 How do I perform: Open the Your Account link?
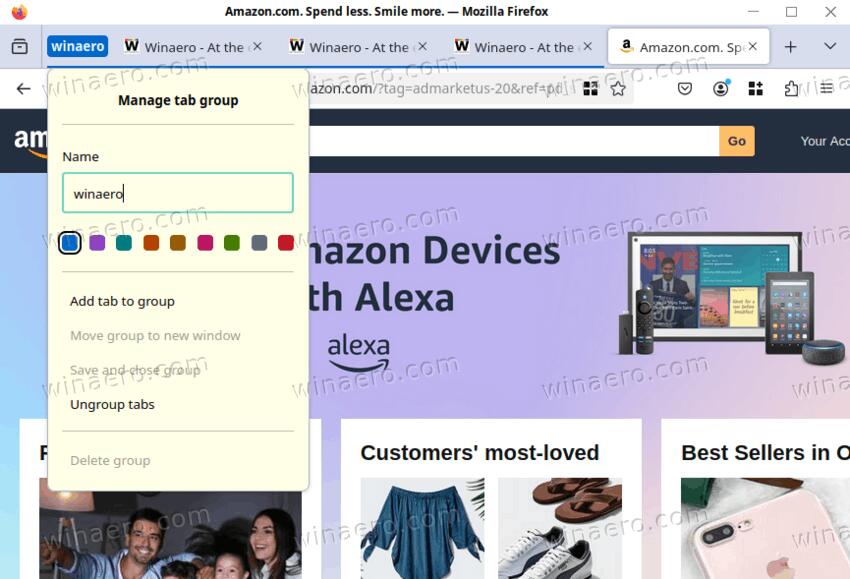coord(825,141)
